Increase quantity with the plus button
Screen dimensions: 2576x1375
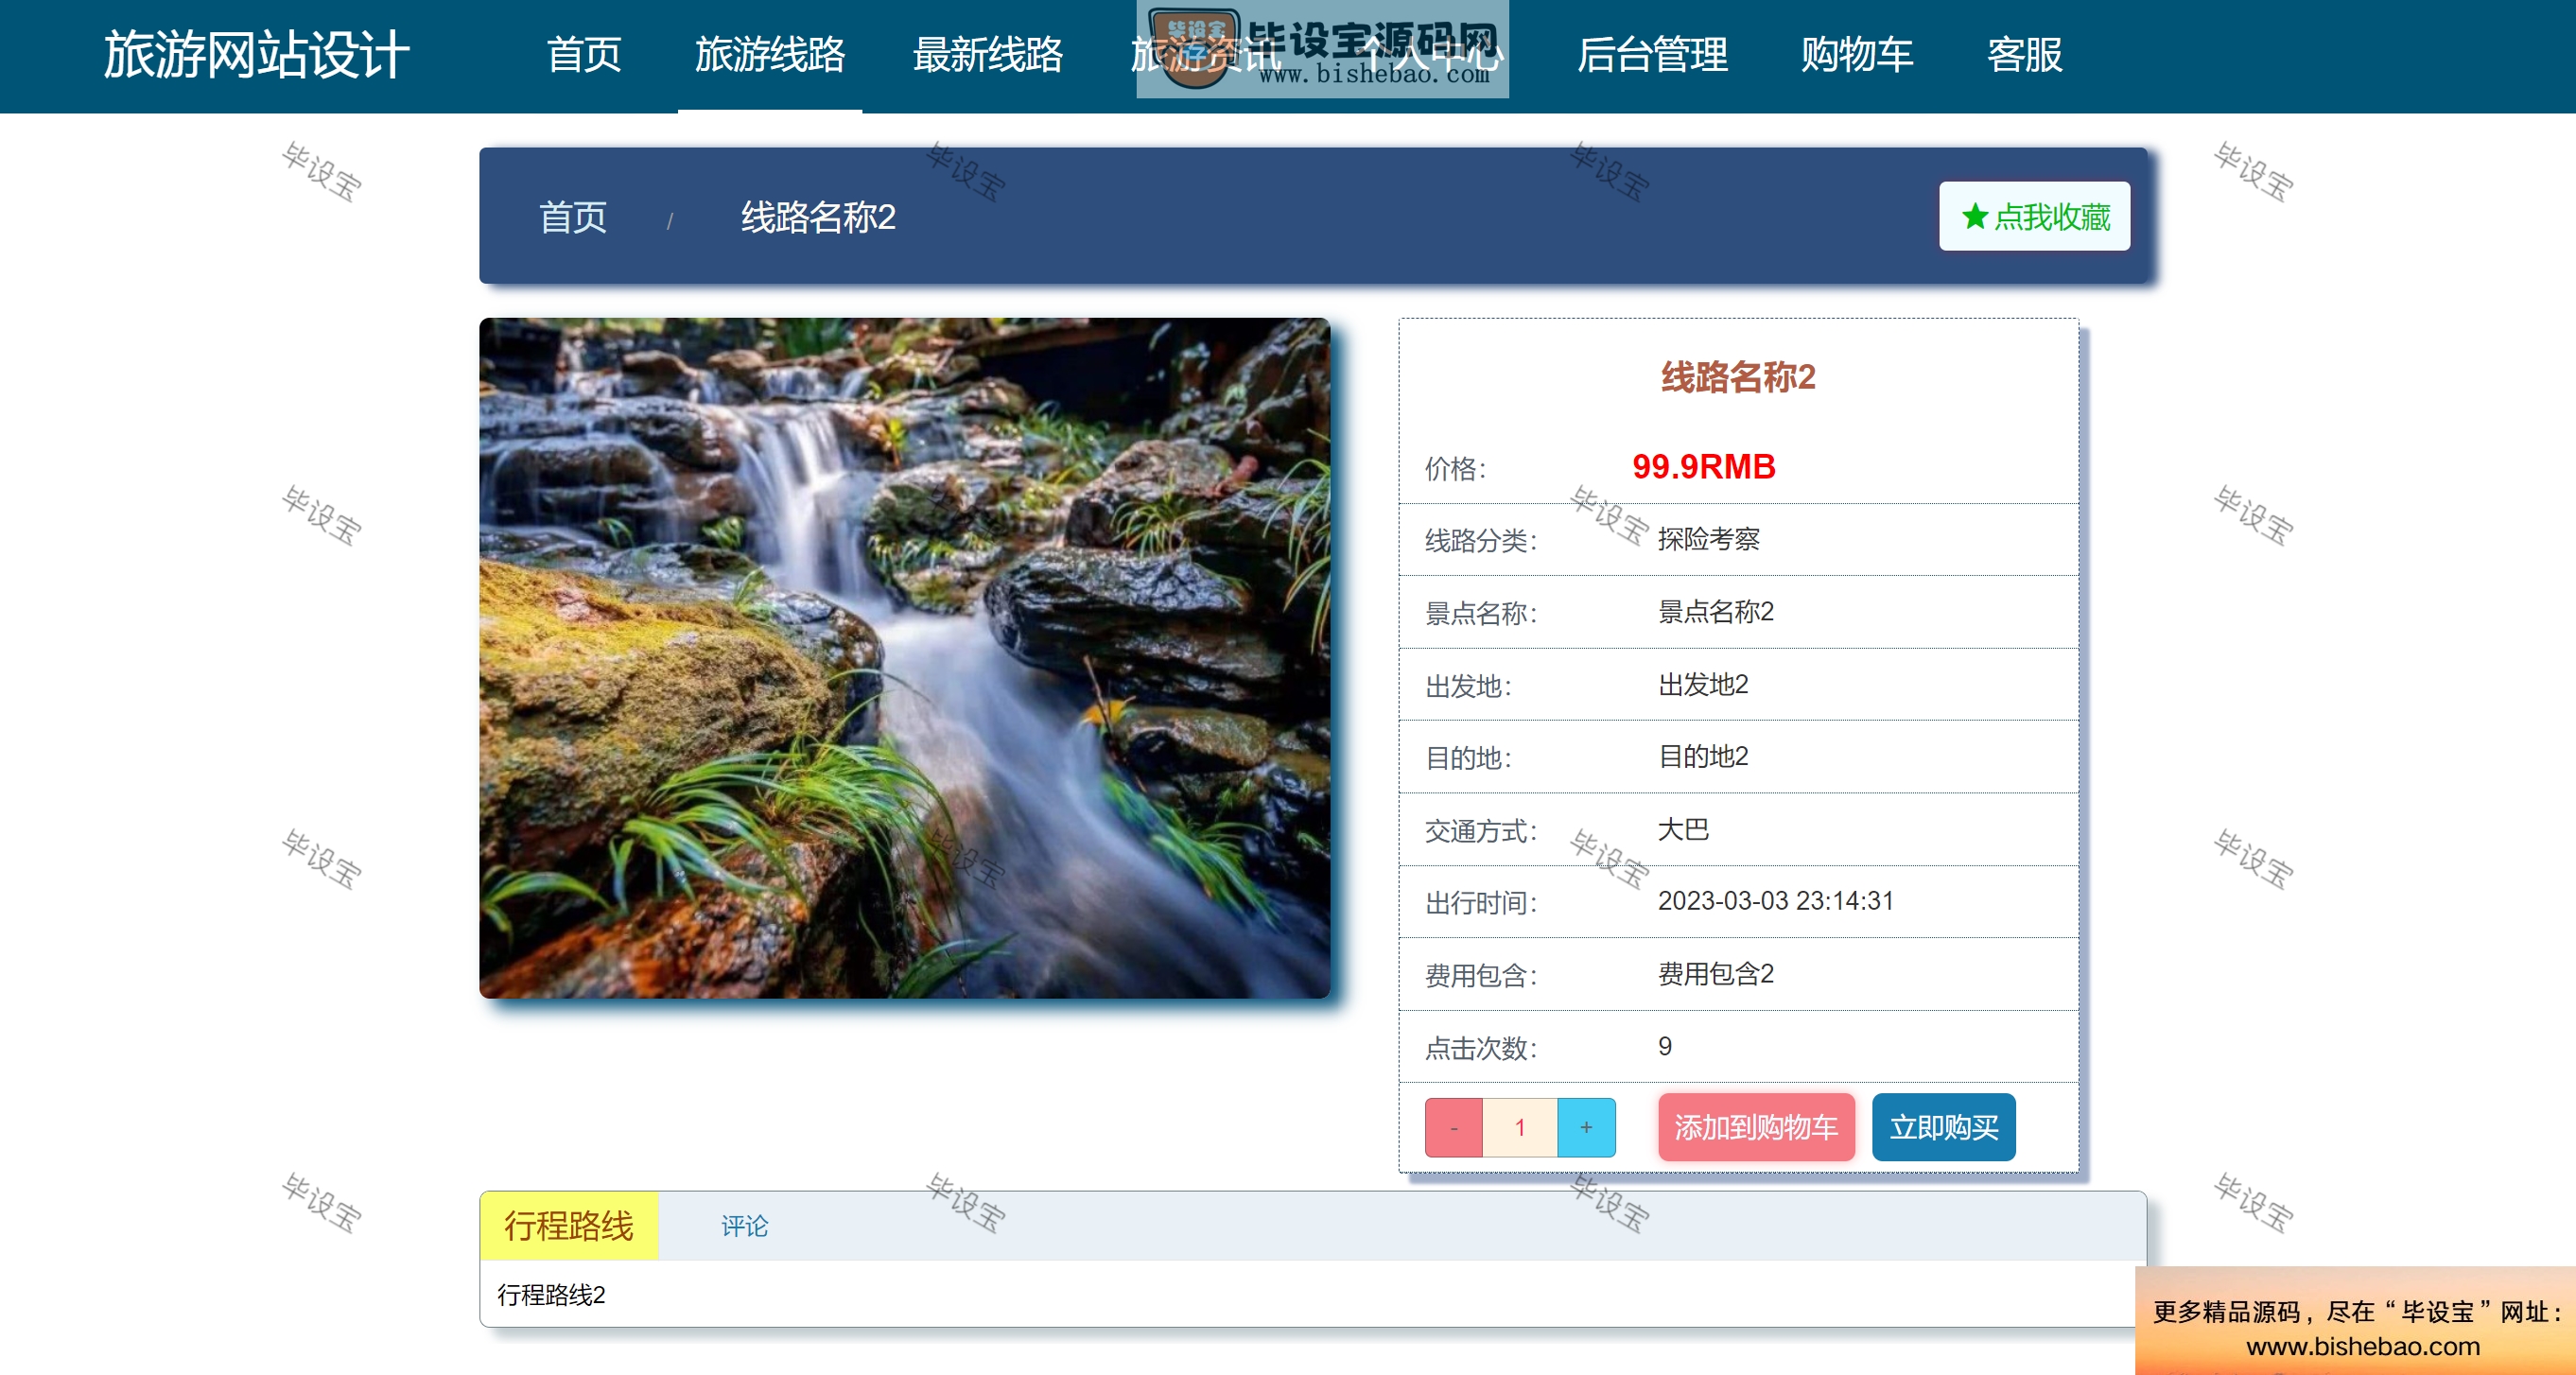point(1586,1127)
